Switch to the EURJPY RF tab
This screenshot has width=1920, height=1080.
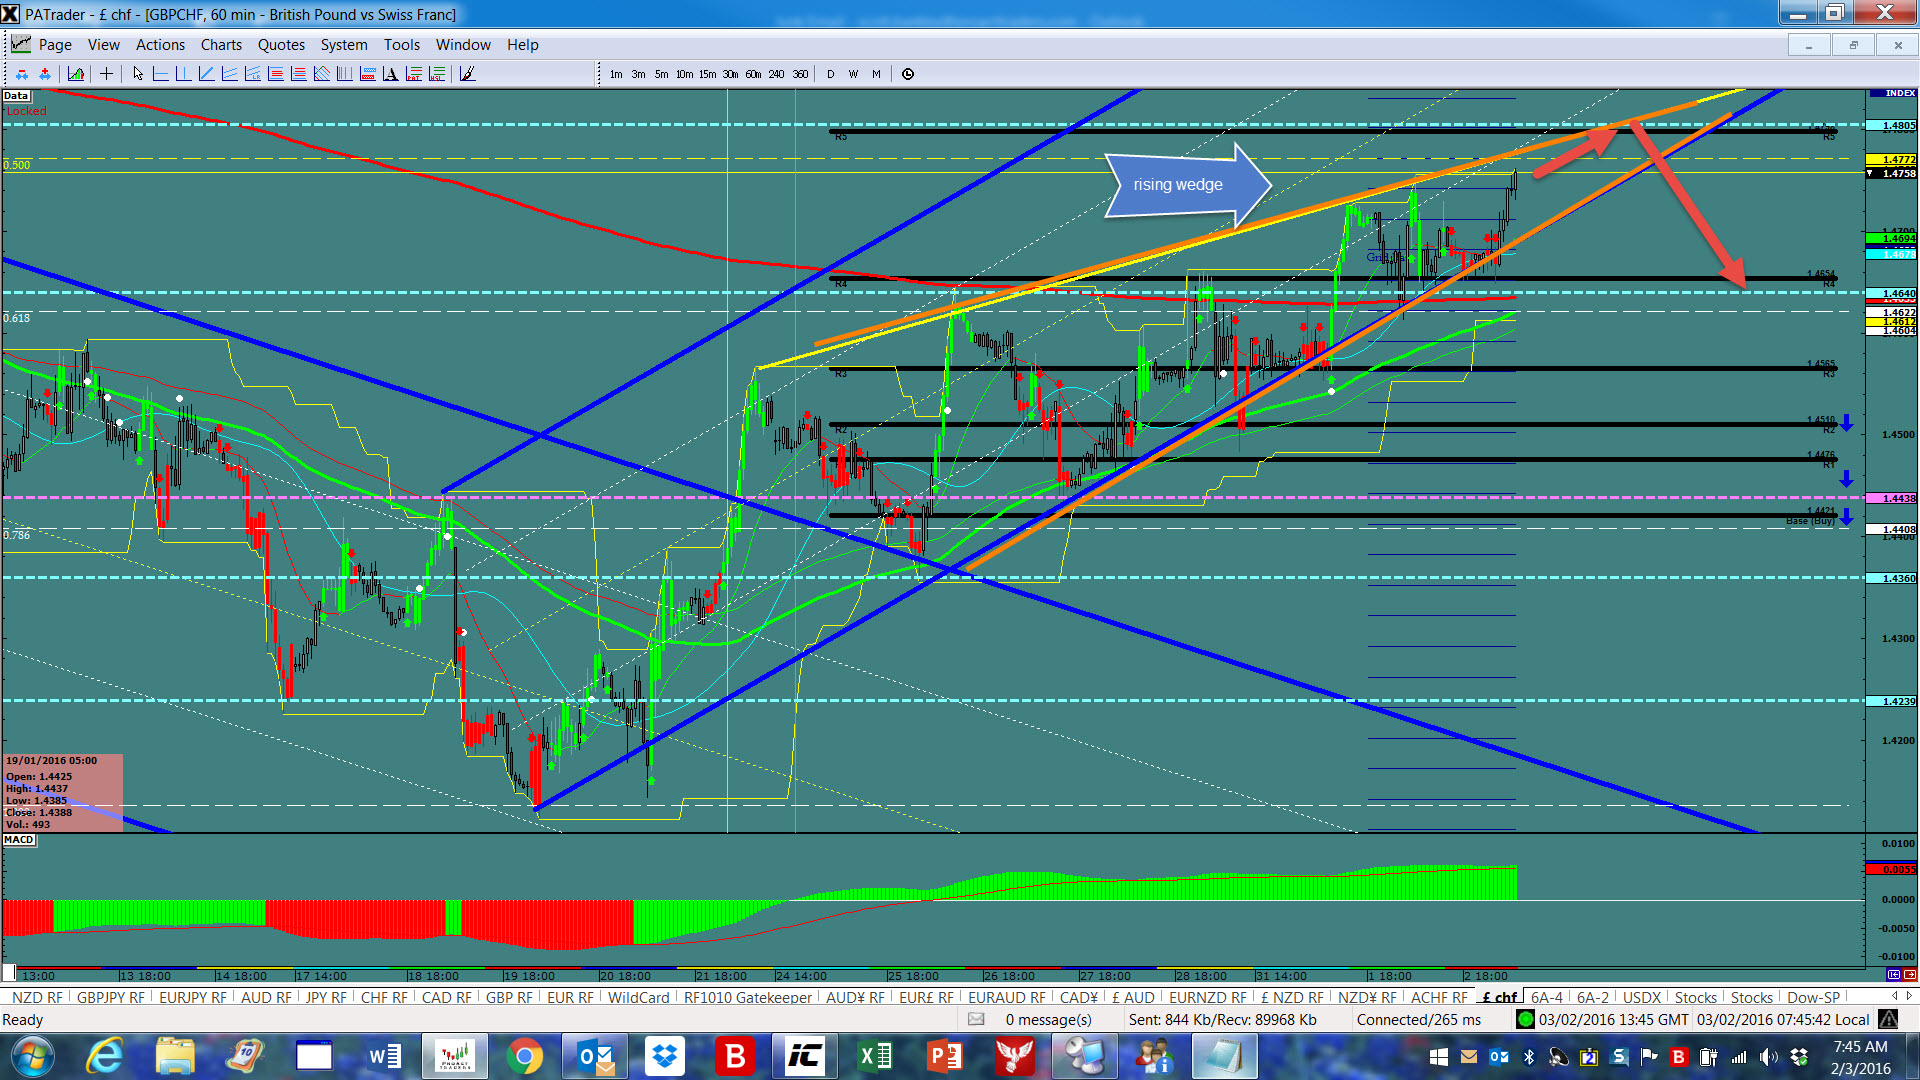pos(192,997)
